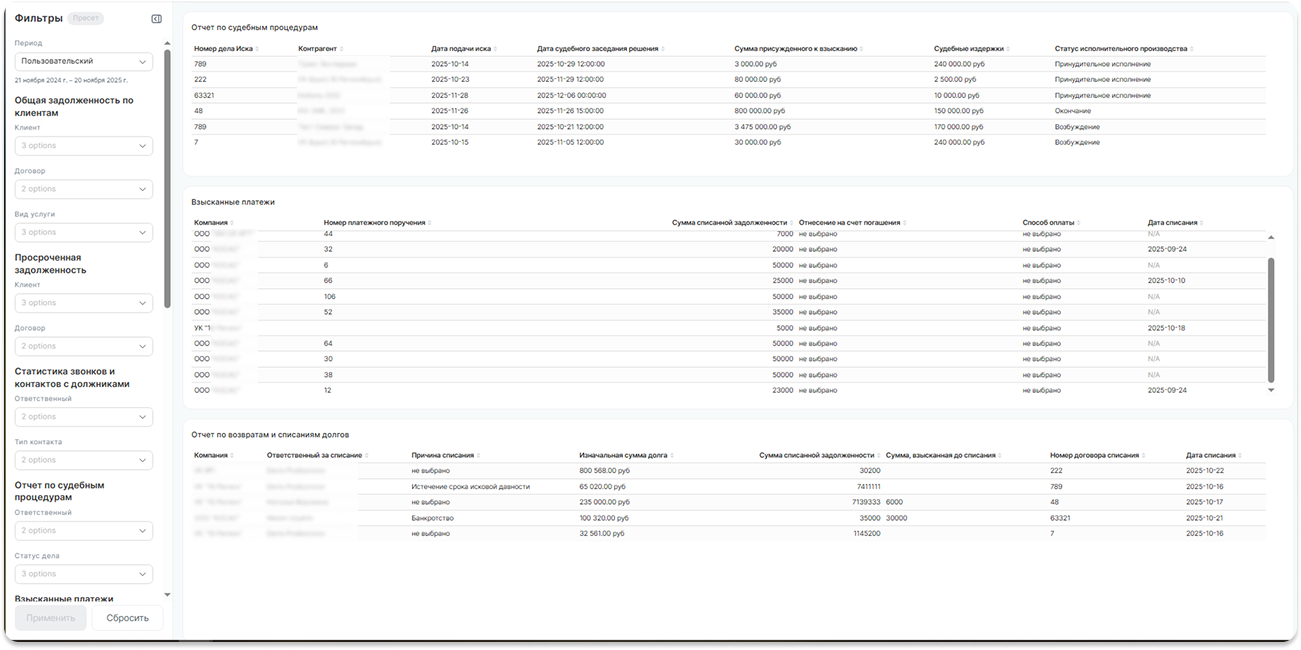Viewport: 1301px width, 650px height.
Task: Click the Пресет tag next to Фильтры
Action: coord(84,19)
